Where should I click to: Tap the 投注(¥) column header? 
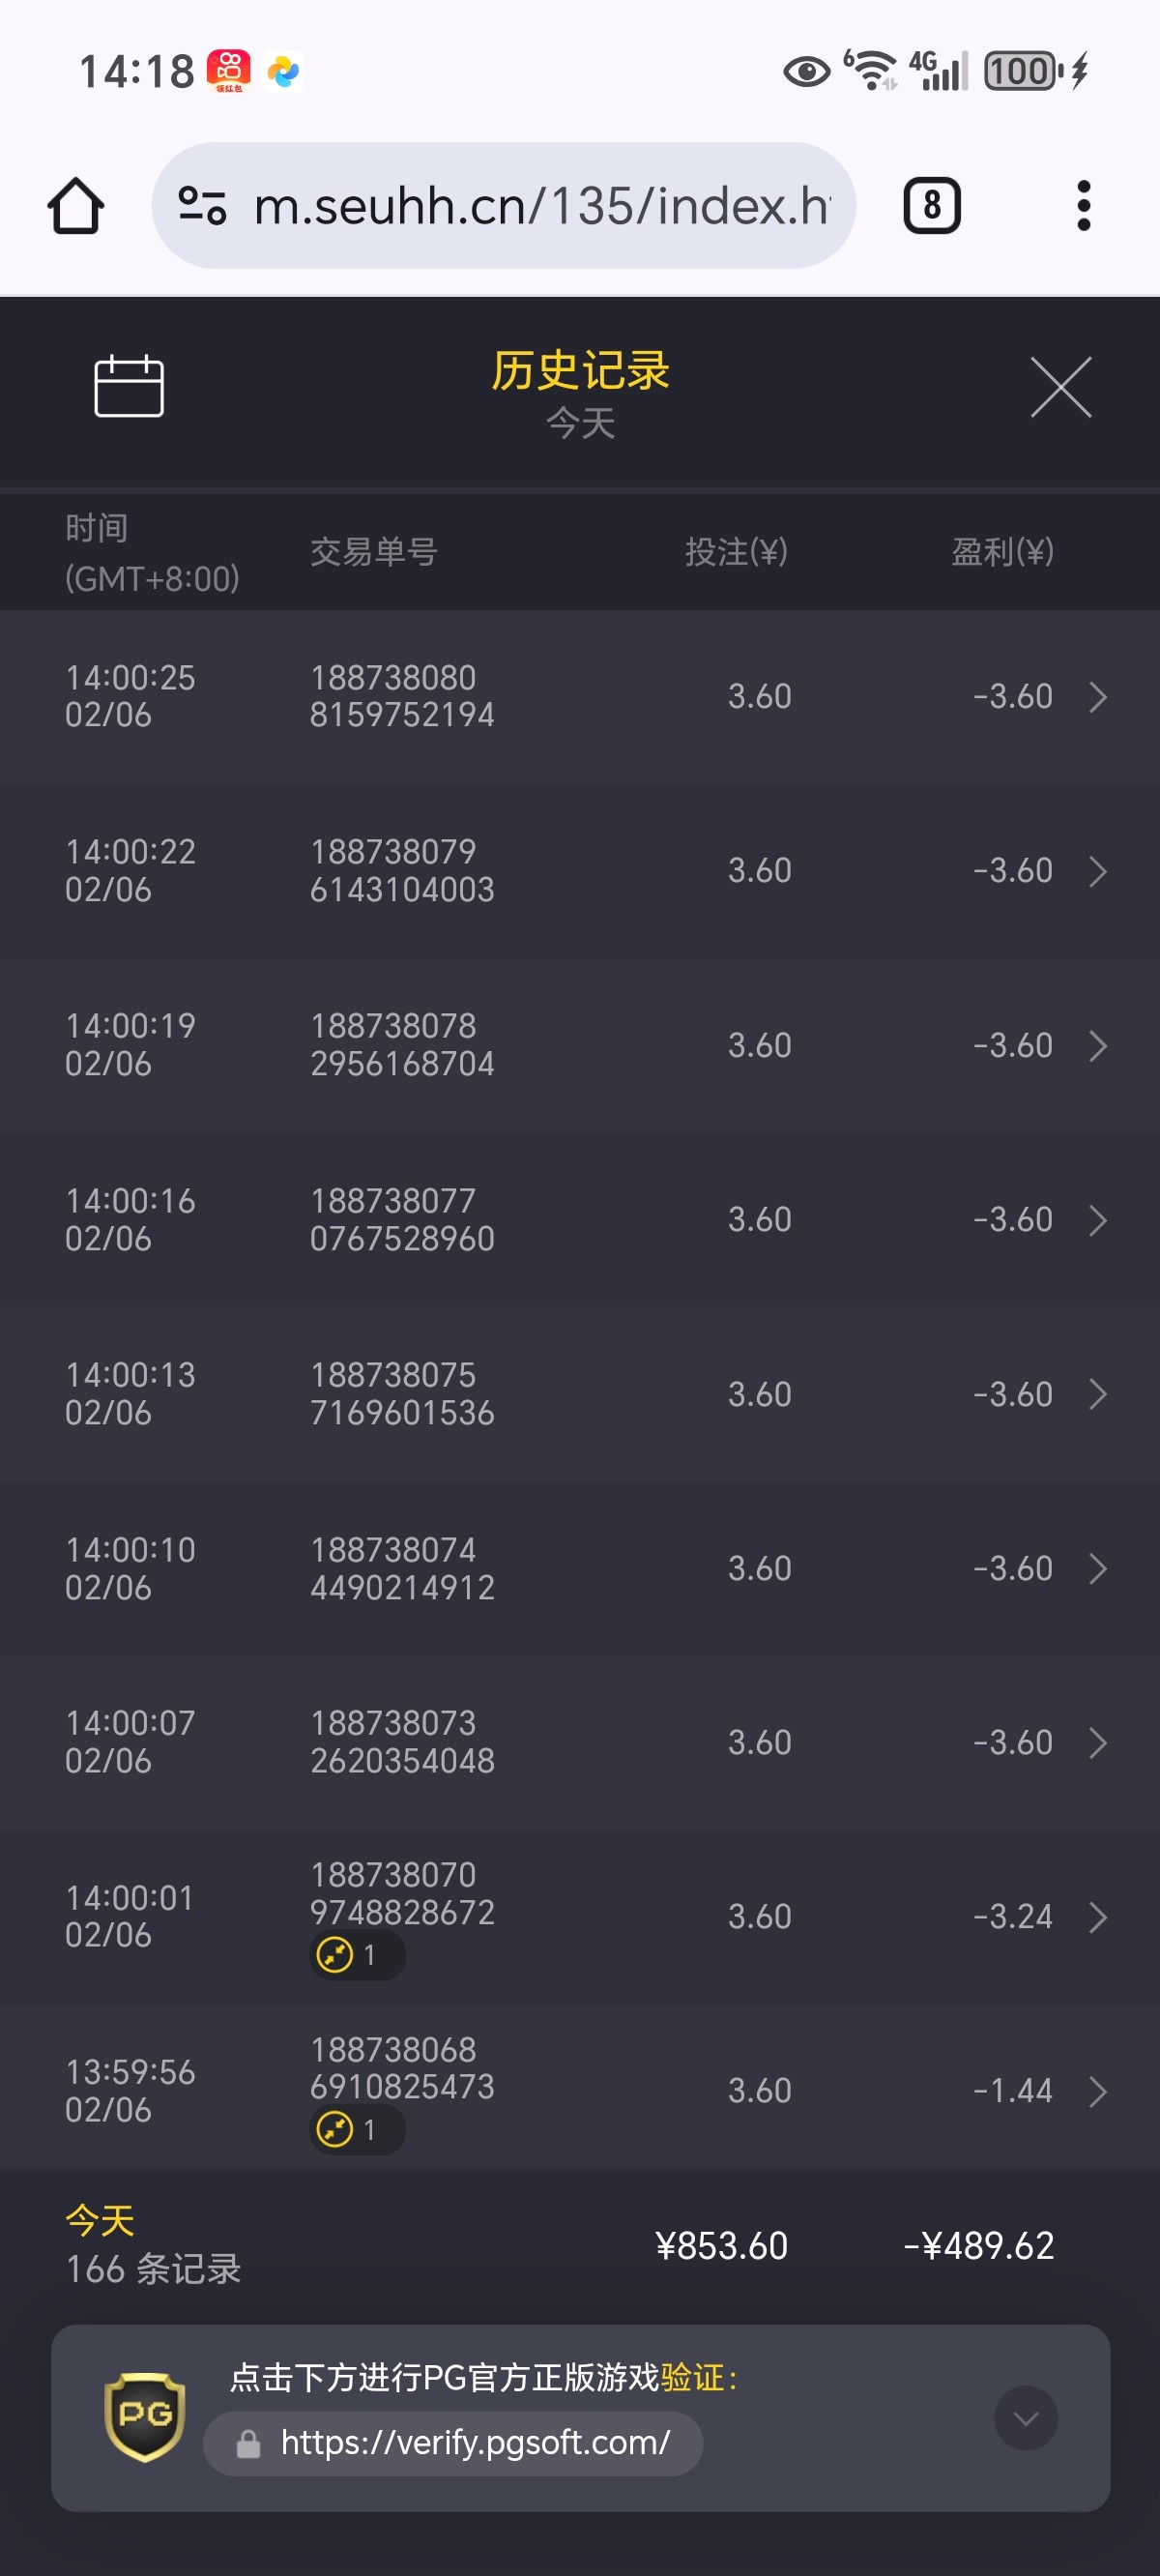[x=736, y=552]
